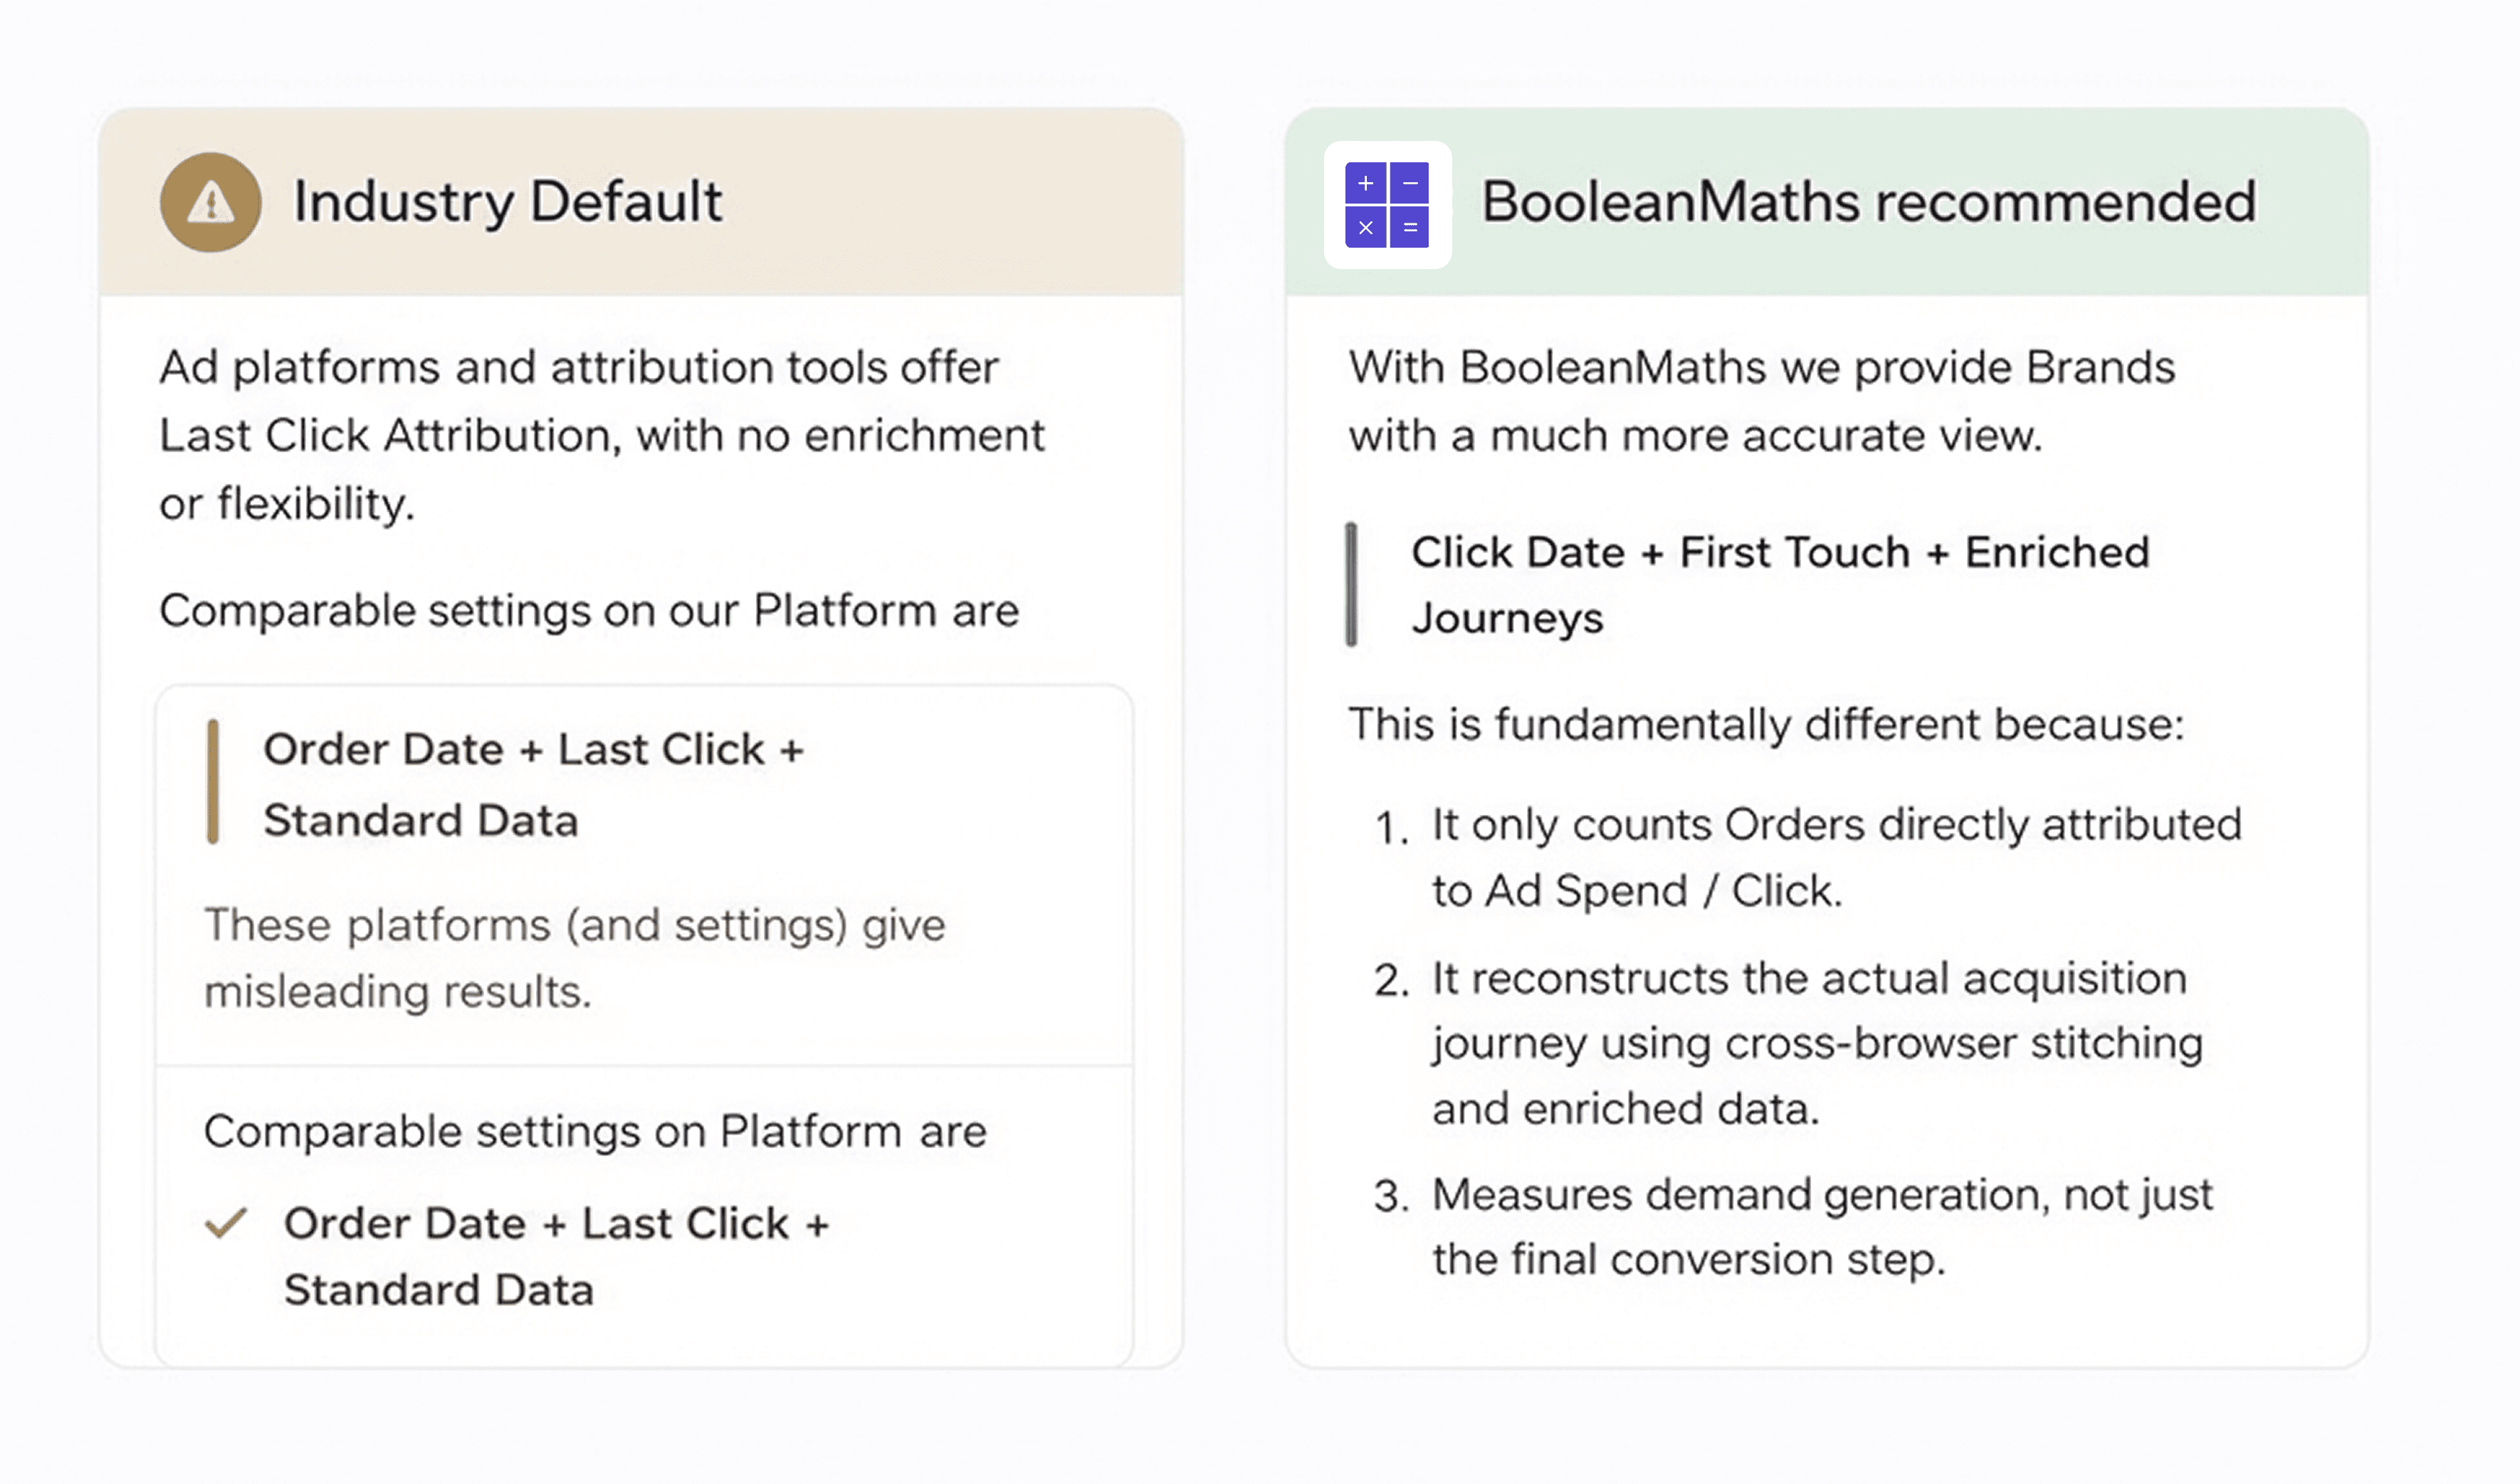
Task: Click the Last Click Attribution paragraph
Action: pyautogui.click(x=600, y=435)
